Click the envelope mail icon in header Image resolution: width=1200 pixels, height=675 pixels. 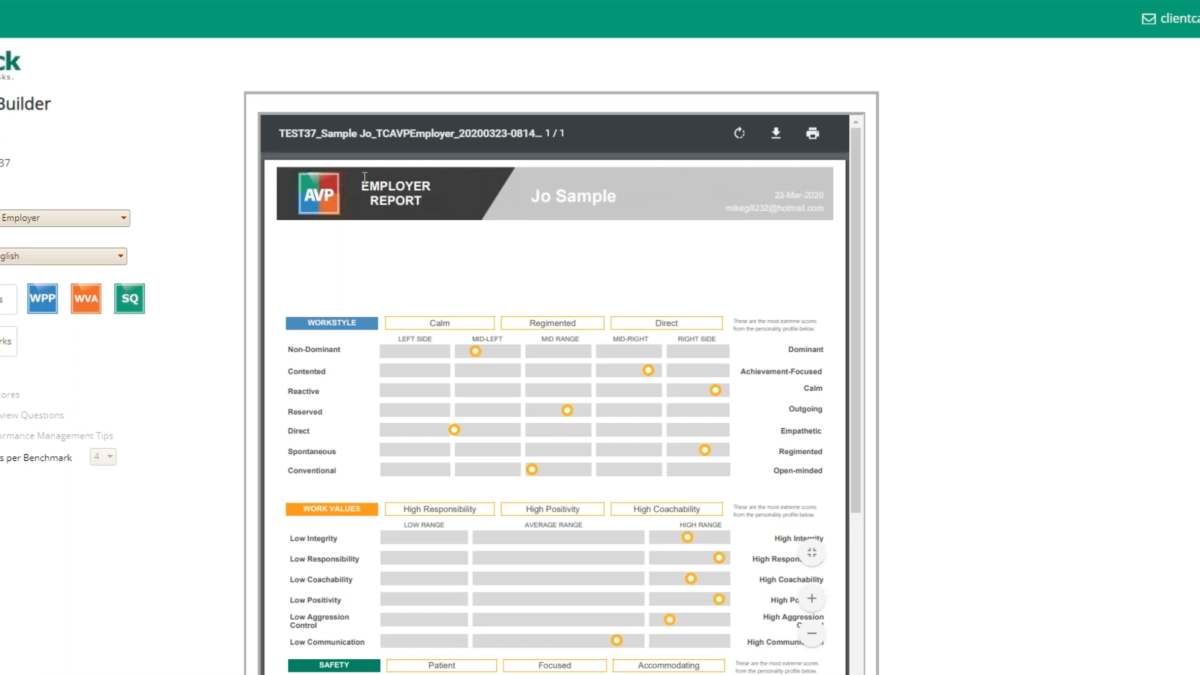[1148, 19]
